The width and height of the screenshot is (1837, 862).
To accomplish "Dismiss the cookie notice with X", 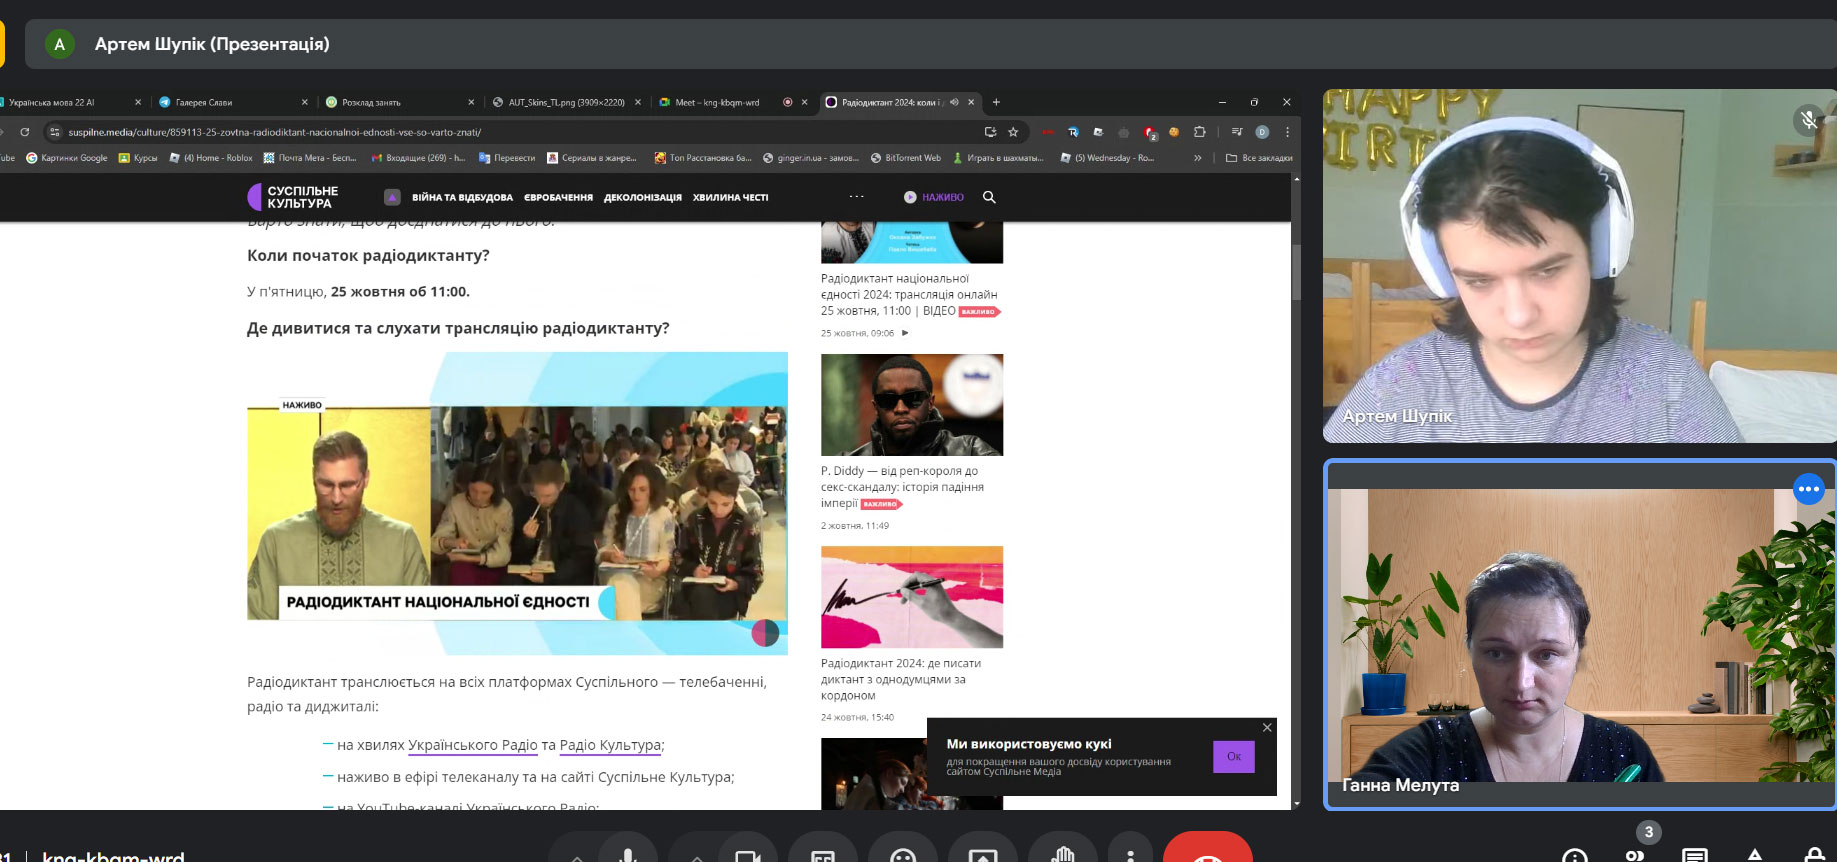I will (x=1267, y=727).
